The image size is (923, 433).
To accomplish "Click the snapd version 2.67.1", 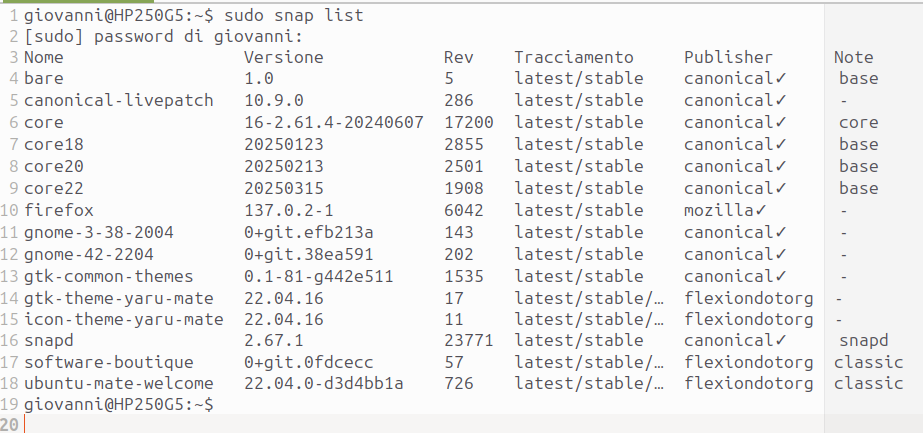I will point(274,341).
